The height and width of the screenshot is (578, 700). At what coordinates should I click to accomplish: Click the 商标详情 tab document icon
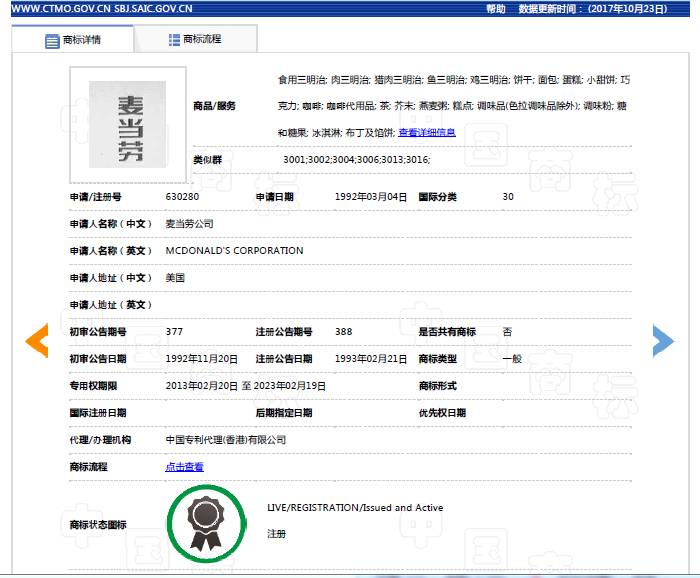pyautogui.click(x=52, y=41)
